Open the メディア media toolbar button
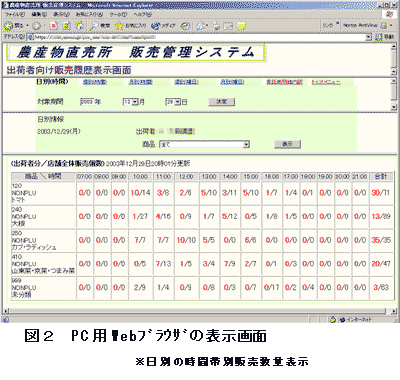Screen dimensions: 400x380 (x=163, y=26)
